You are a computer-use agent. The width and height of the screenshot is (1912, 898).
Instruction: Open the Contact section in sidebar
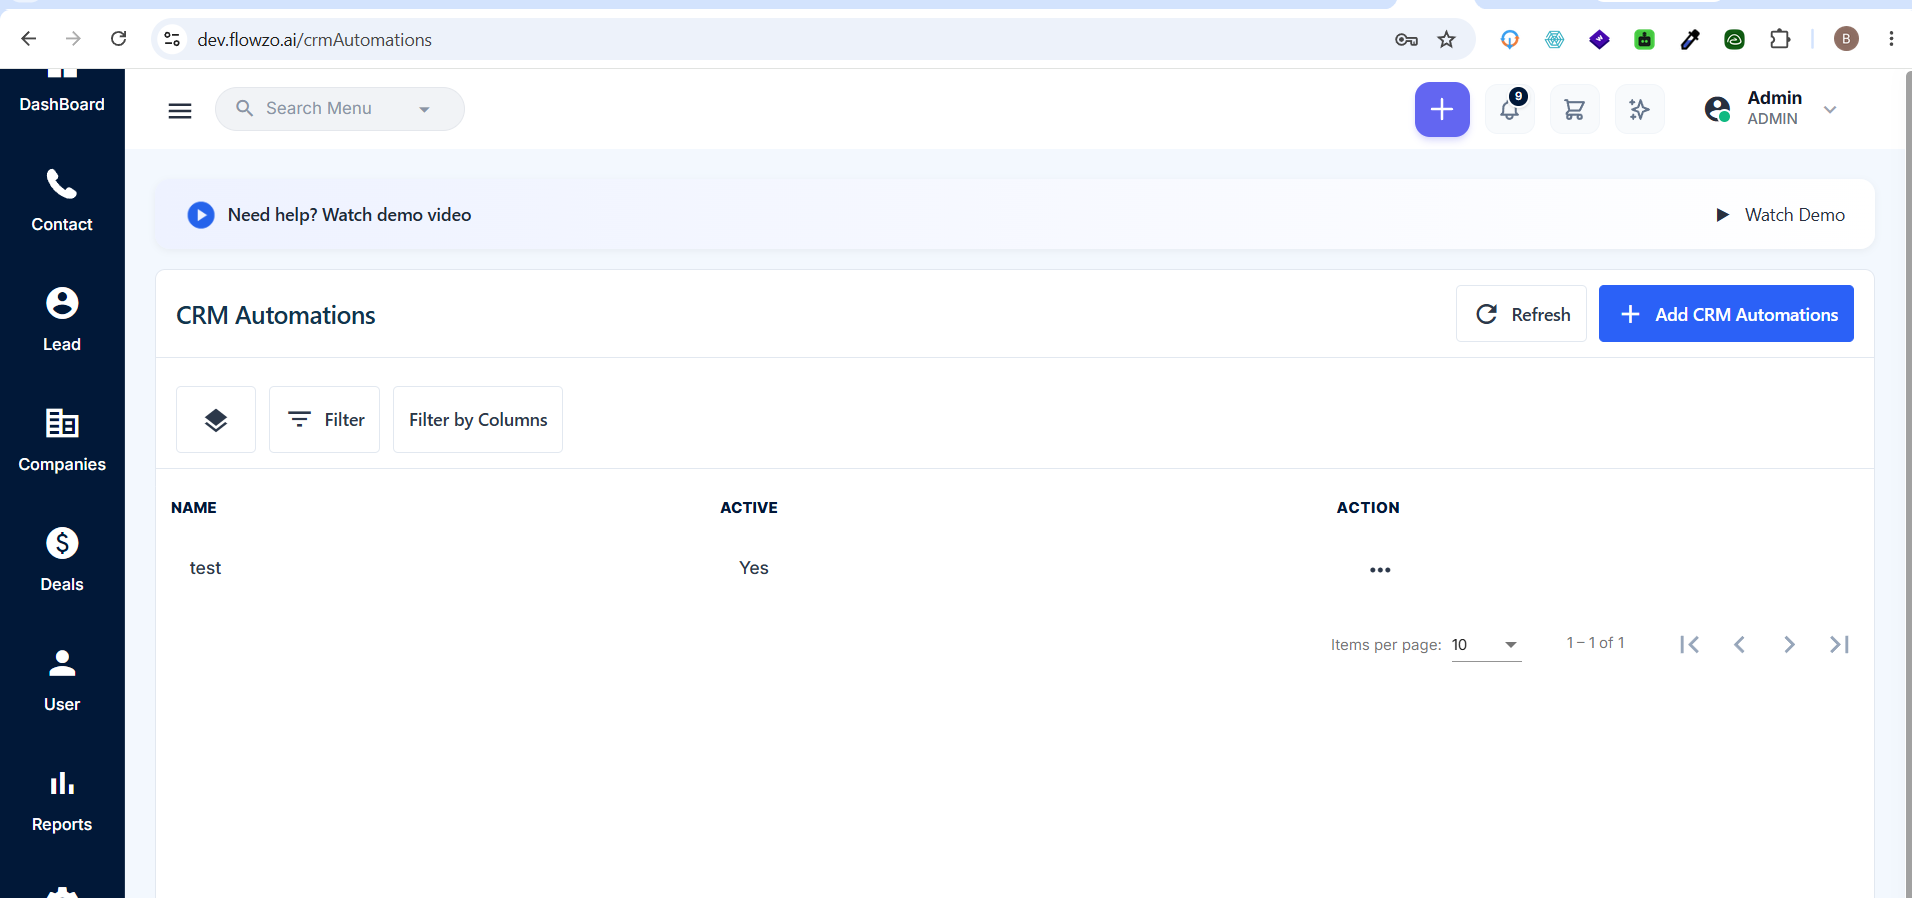[62, 201]
